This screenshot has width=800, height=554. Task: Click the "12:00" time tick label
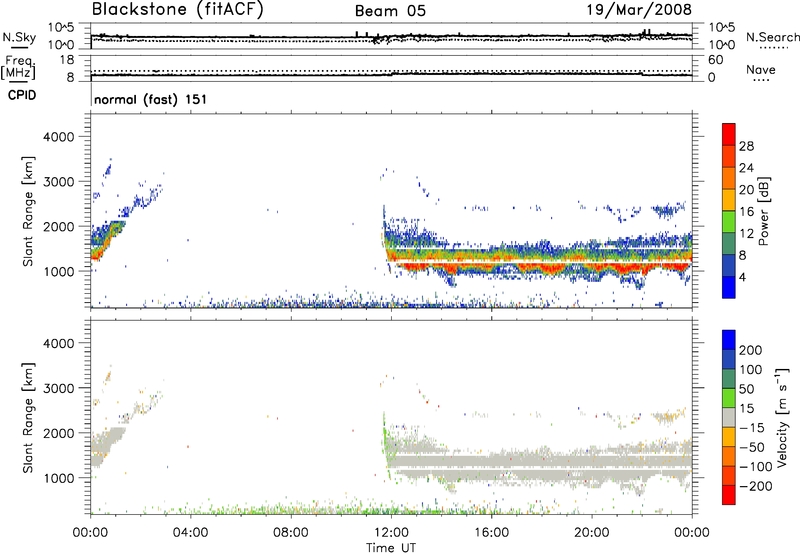(391, 533)
